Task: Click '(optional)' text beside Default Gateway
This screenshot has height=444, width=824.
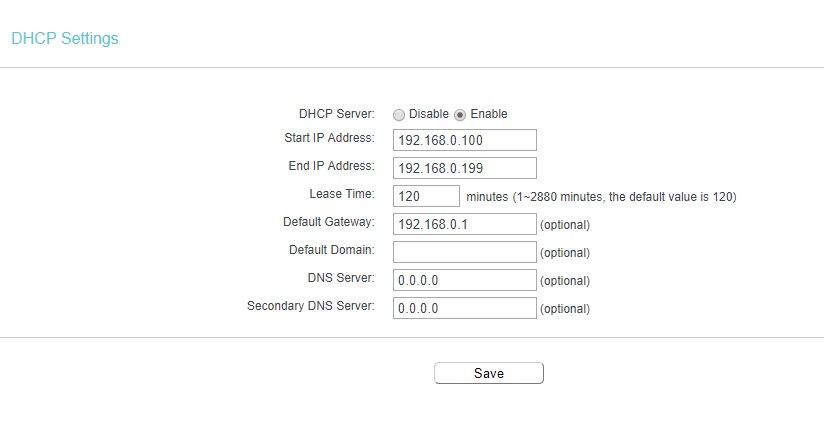Action: [x=565, y=225]
